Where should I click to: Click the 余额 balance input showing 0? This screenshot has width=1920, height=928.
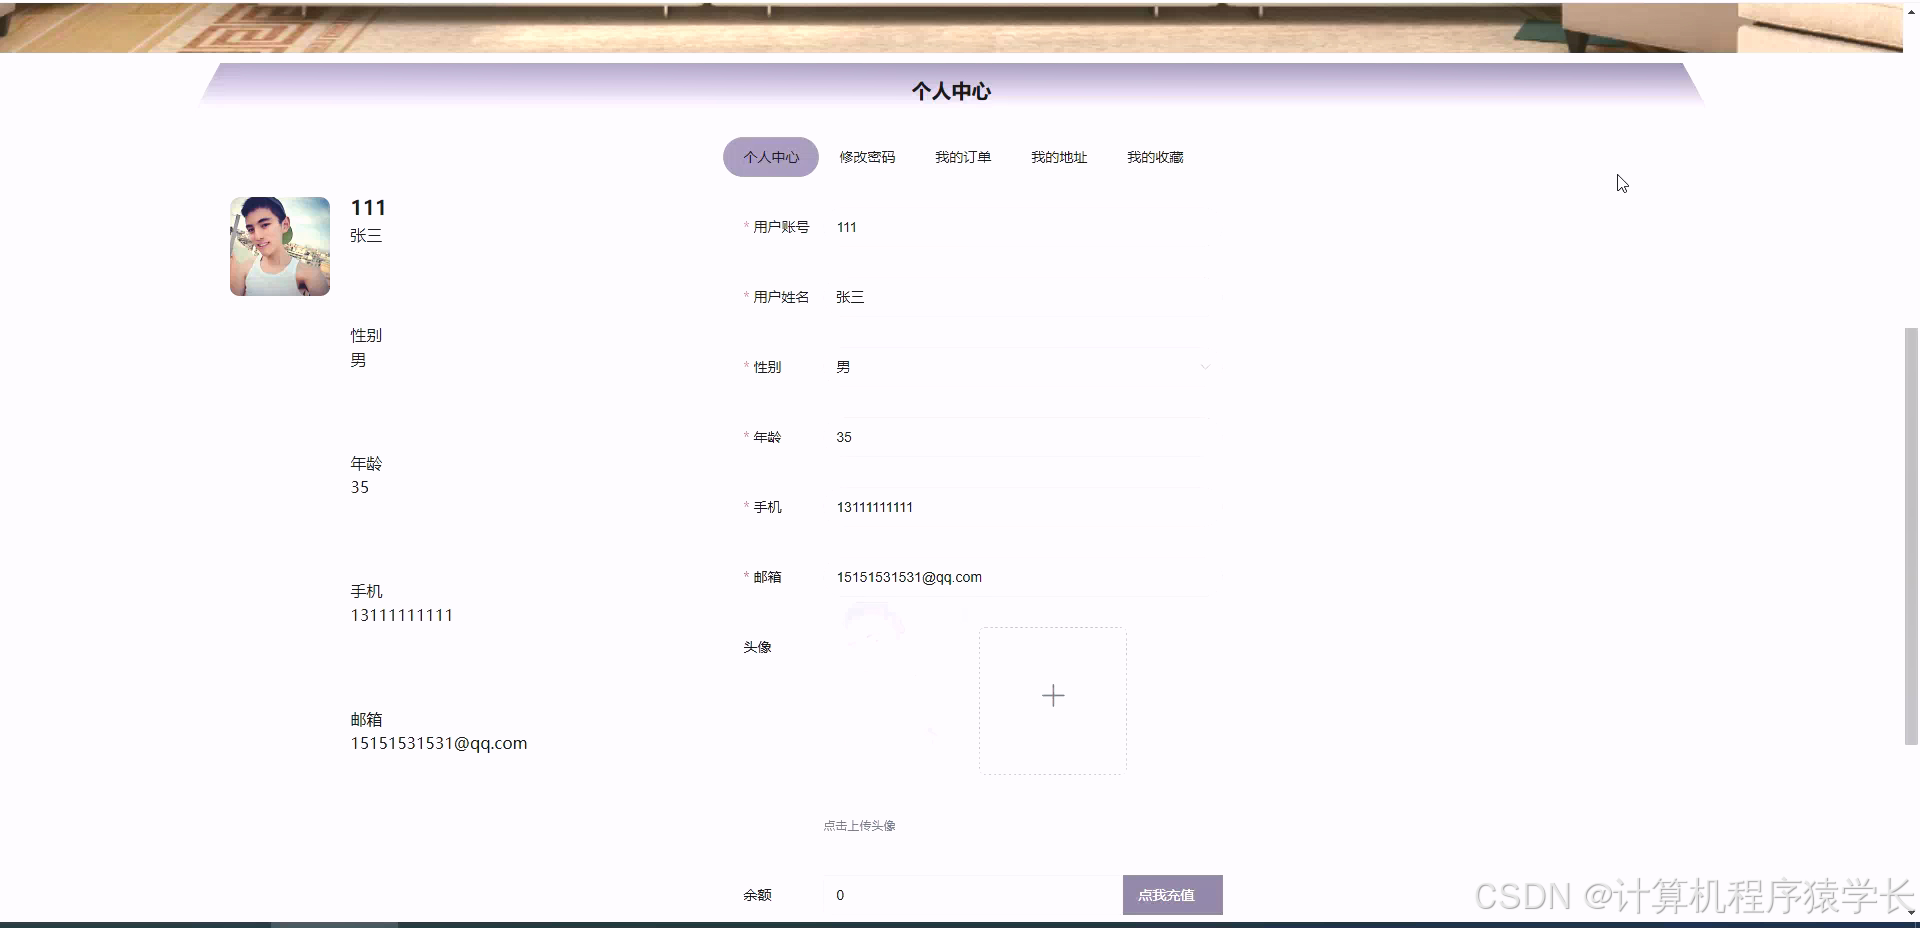point(970,895)
